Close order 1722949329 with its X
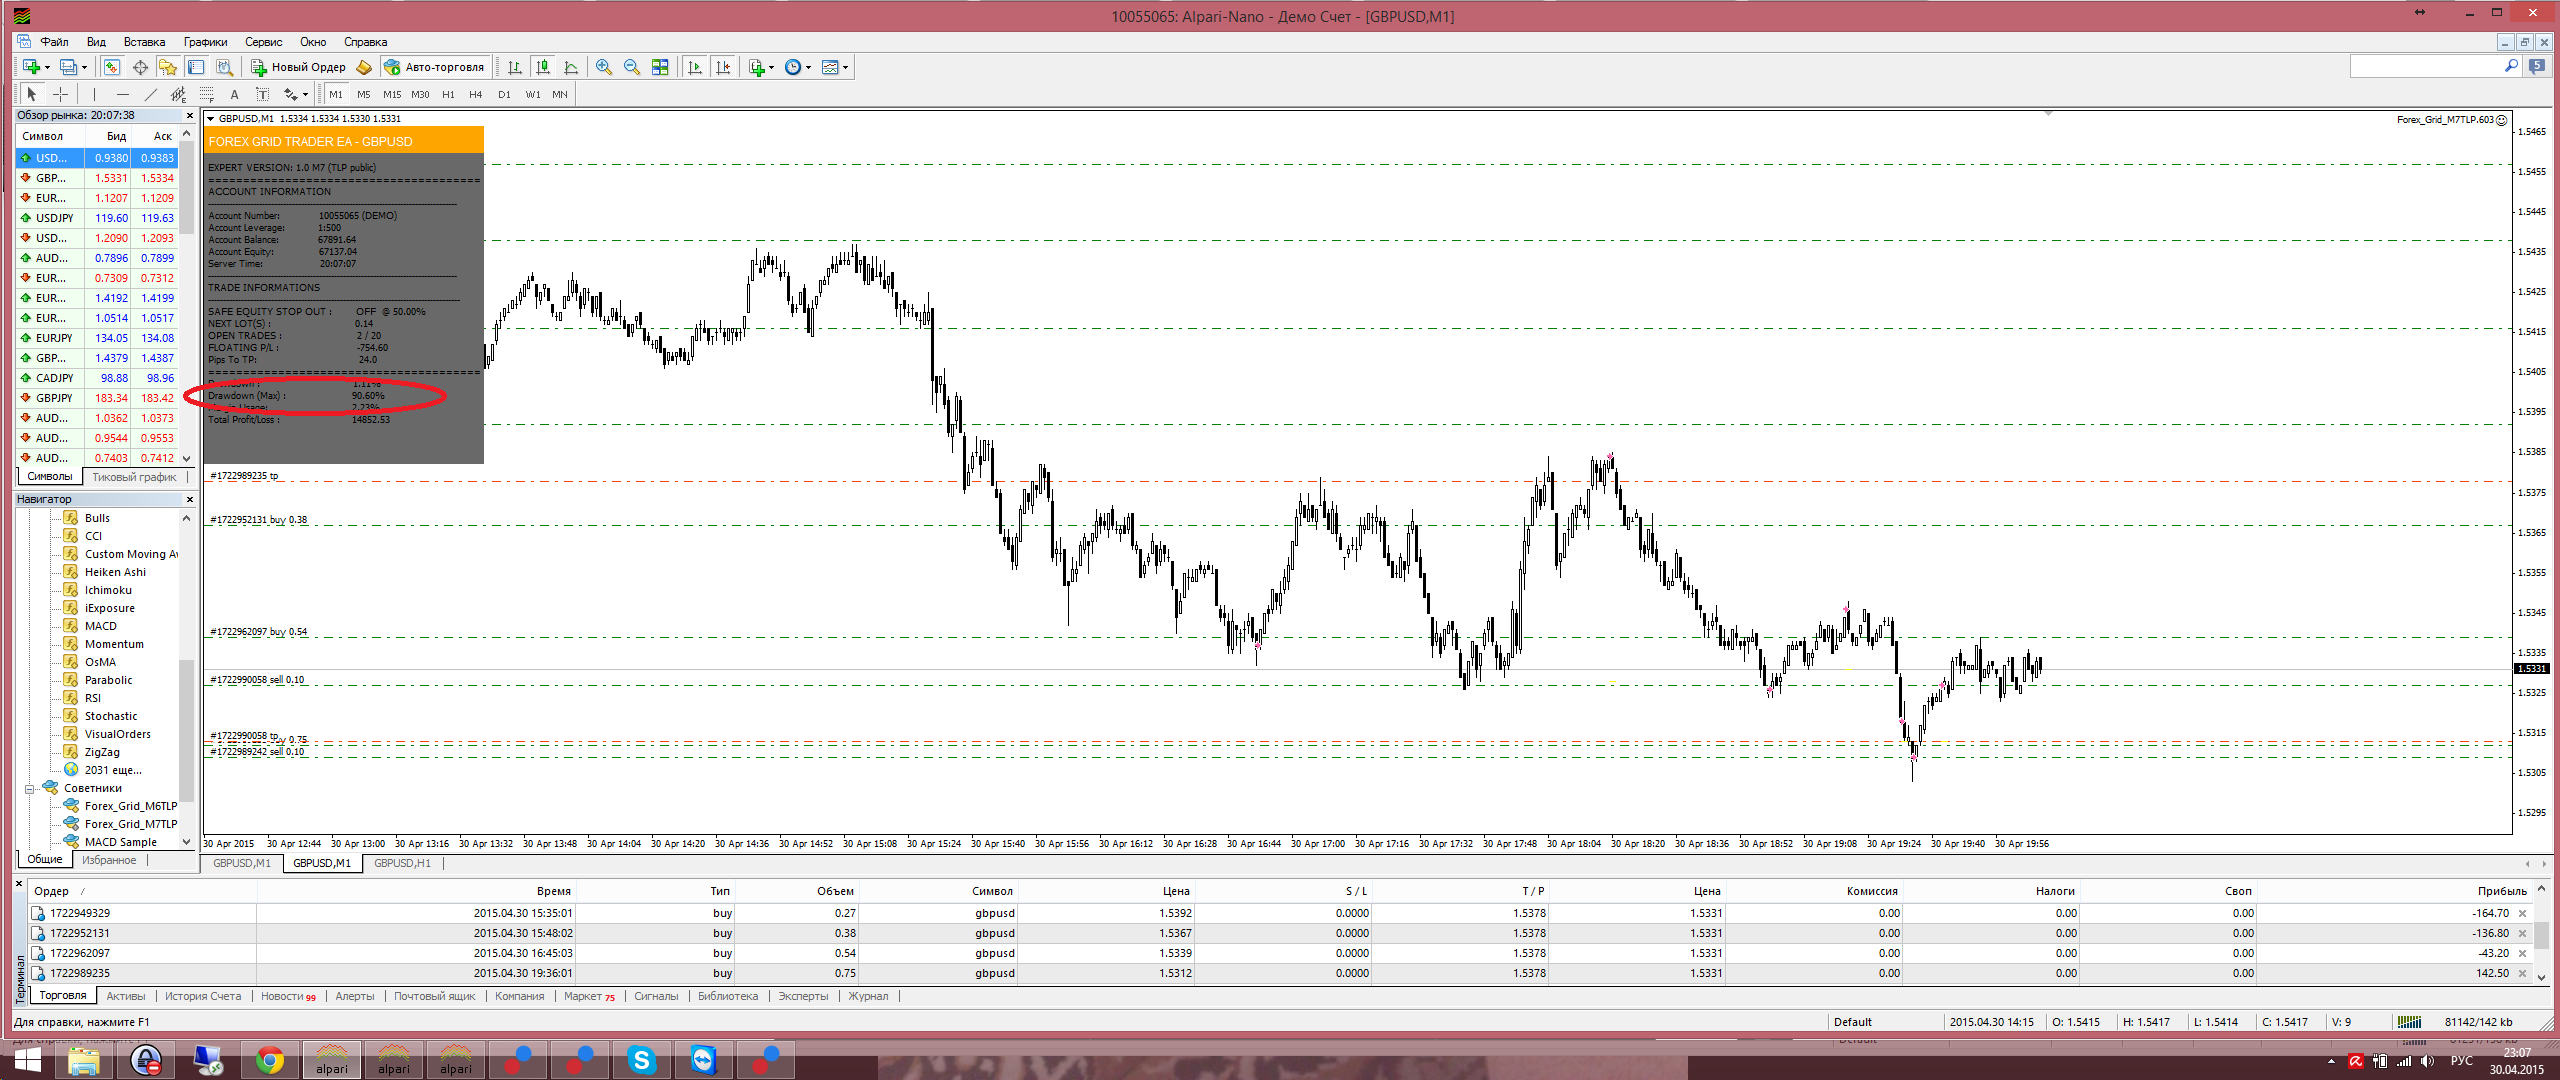2560x1080 pixels. 2522,913
